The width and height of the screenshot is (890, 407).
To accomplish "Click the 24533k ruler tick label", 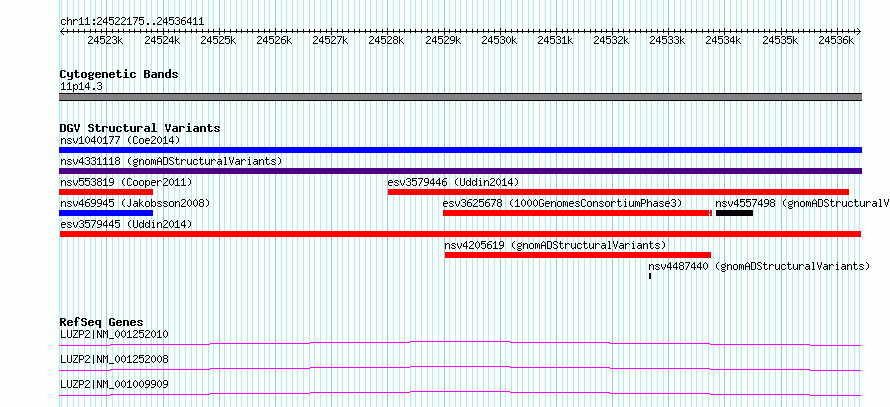I will [668, 40].
